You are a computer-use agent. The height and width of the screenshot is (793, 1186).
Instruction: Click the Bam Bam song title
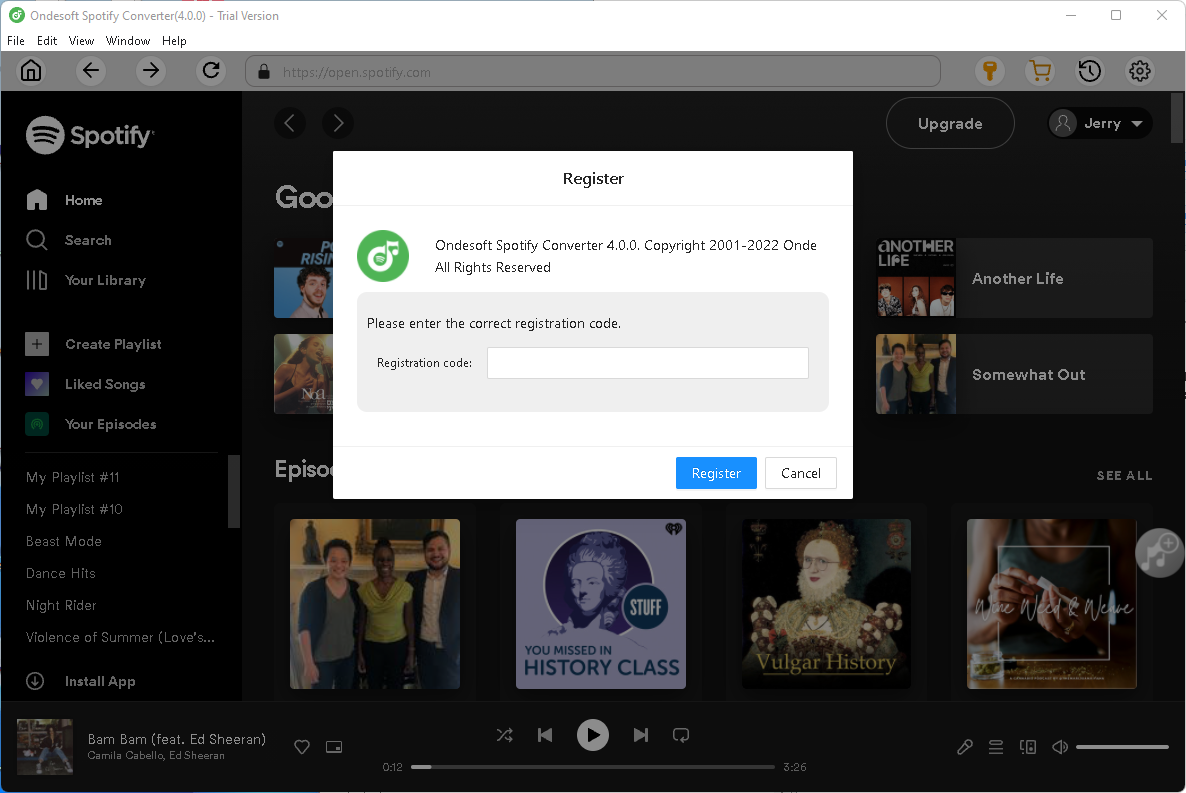[176, 739]
